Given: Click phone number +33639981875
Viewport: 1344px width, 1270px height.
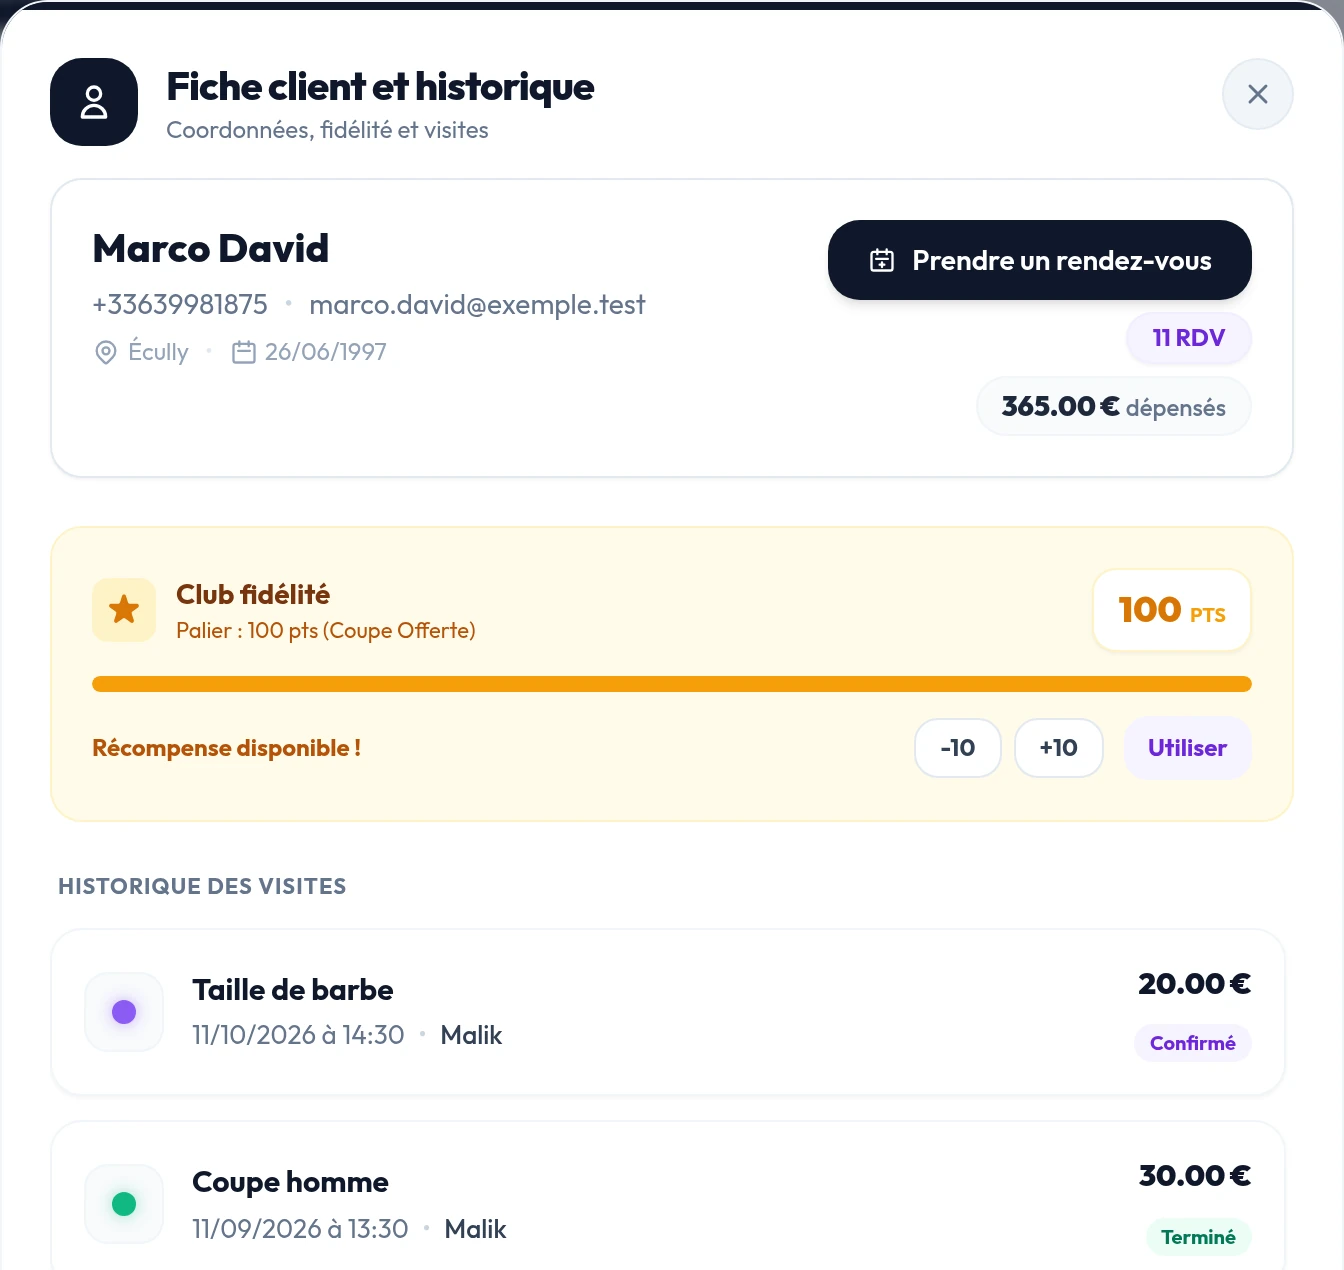Looking at the screenshot, I should click(x=180, y=304).
